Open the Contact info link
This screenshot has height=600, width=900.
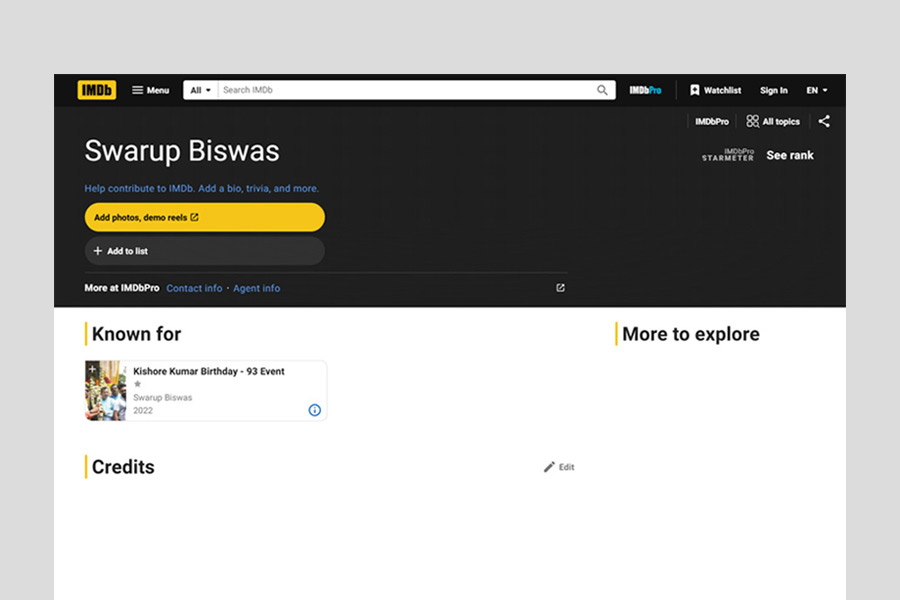(194, 288)
